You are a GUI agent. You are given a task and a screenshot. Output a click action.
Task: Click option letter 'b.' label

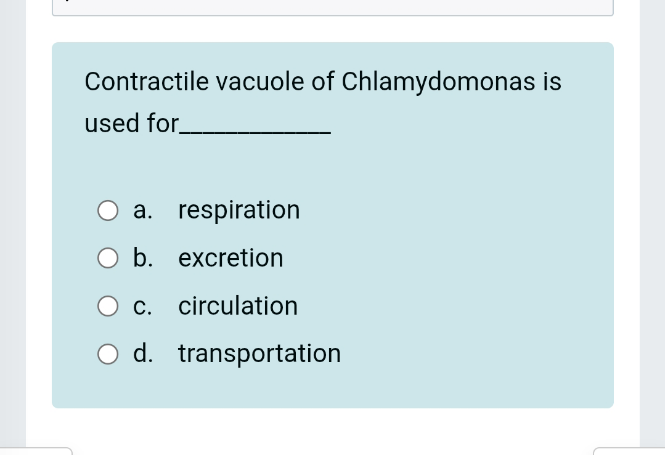coord(143,258)
